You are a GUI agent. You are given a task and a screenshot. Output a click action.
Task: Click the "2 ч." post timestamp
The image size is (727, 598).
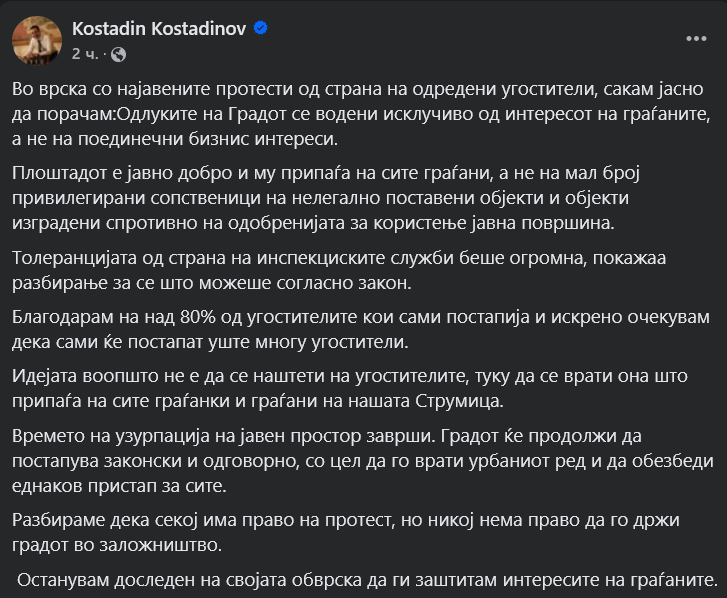(84, 52)
